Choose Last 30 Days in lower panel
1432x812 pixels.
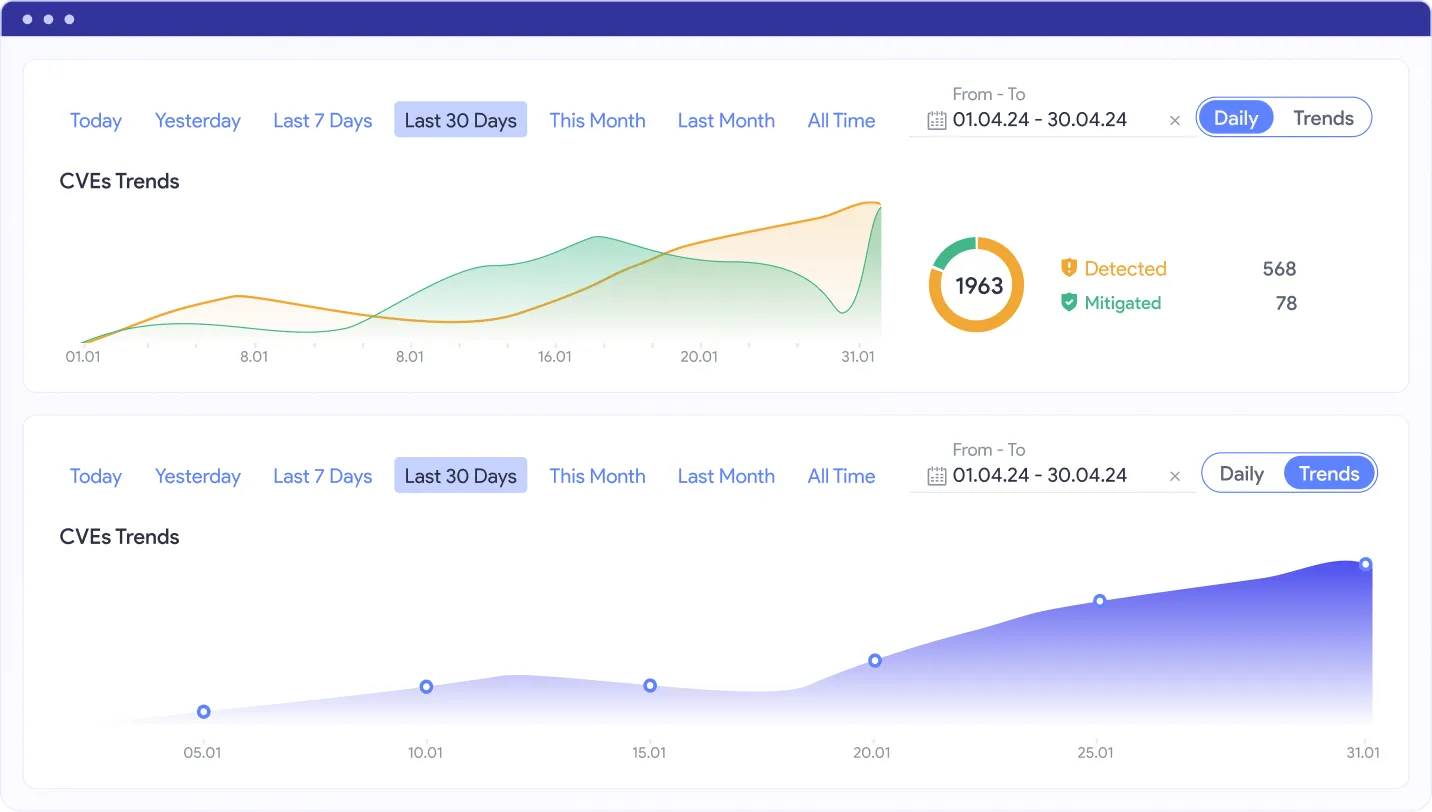coord(461,476)
